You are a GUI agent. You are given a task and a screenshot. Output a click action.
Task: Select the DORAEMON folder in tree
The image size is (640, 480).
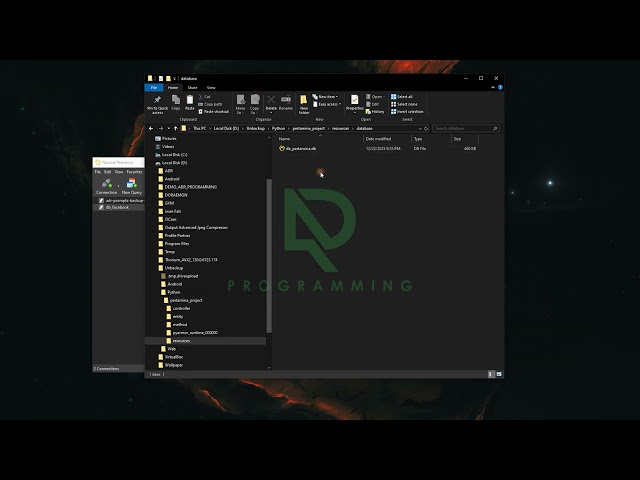(173, 195)
